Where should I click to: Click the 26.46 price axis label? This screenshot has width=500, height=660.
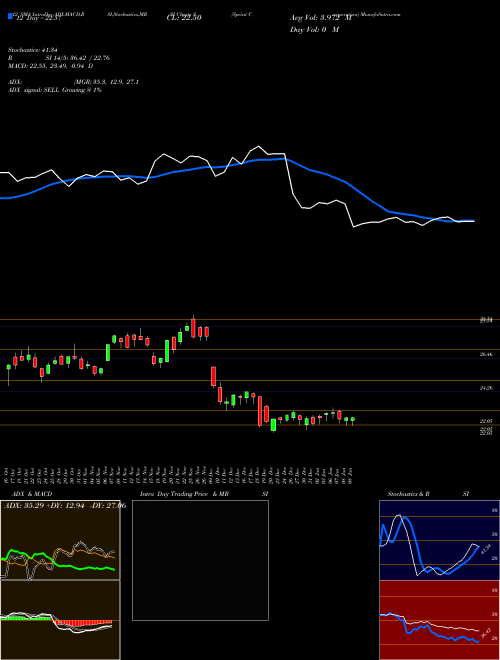(x=486, y=355)
